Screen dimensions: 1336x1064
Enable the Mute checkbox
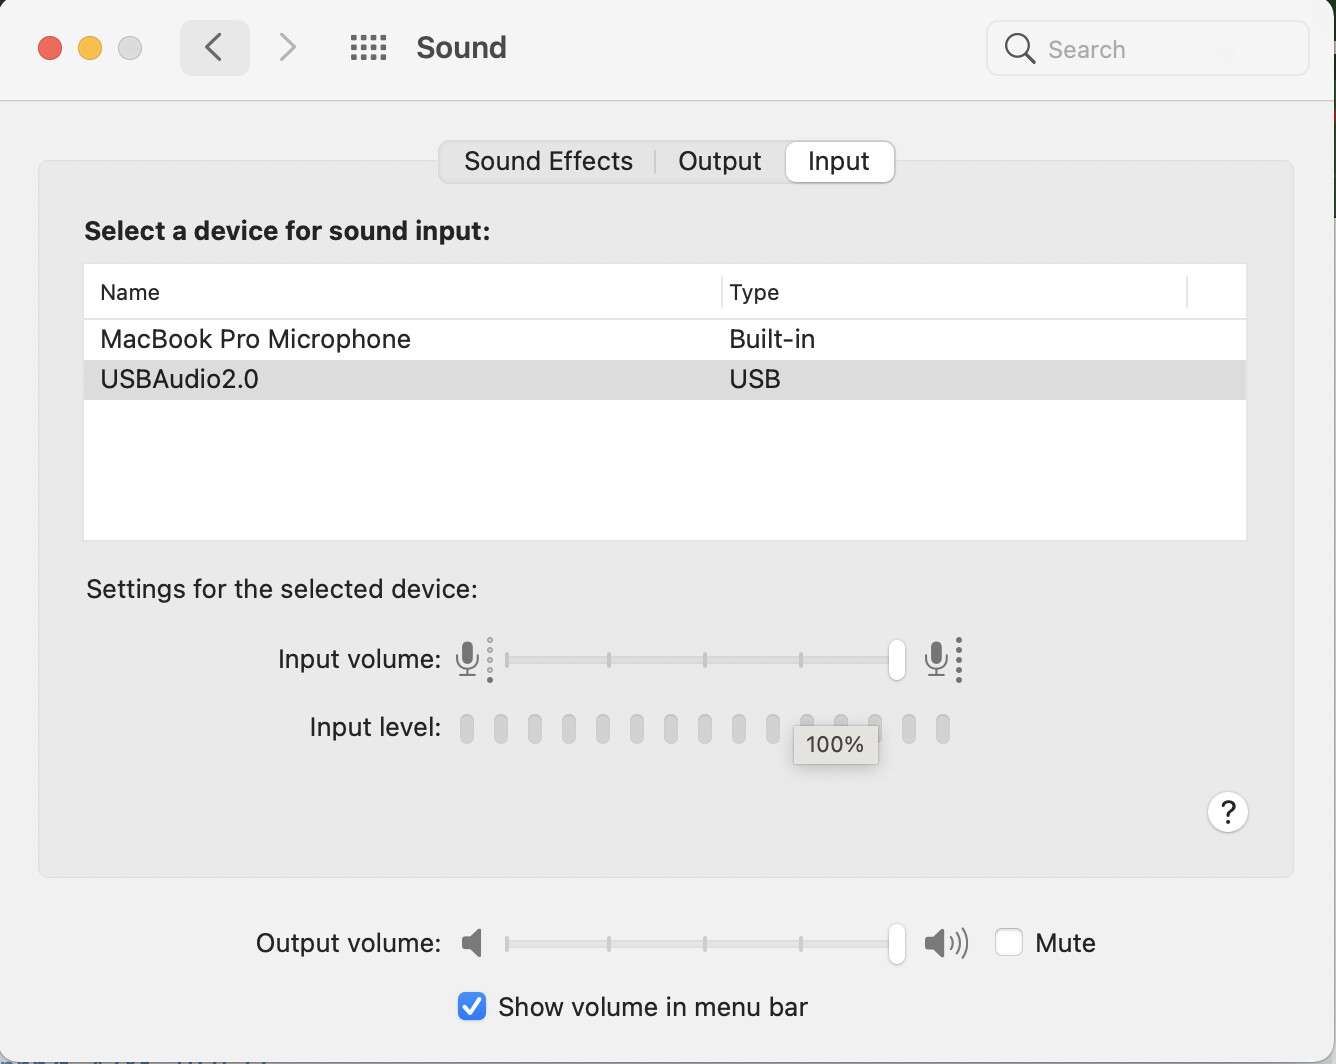(x=1009, y=942)
